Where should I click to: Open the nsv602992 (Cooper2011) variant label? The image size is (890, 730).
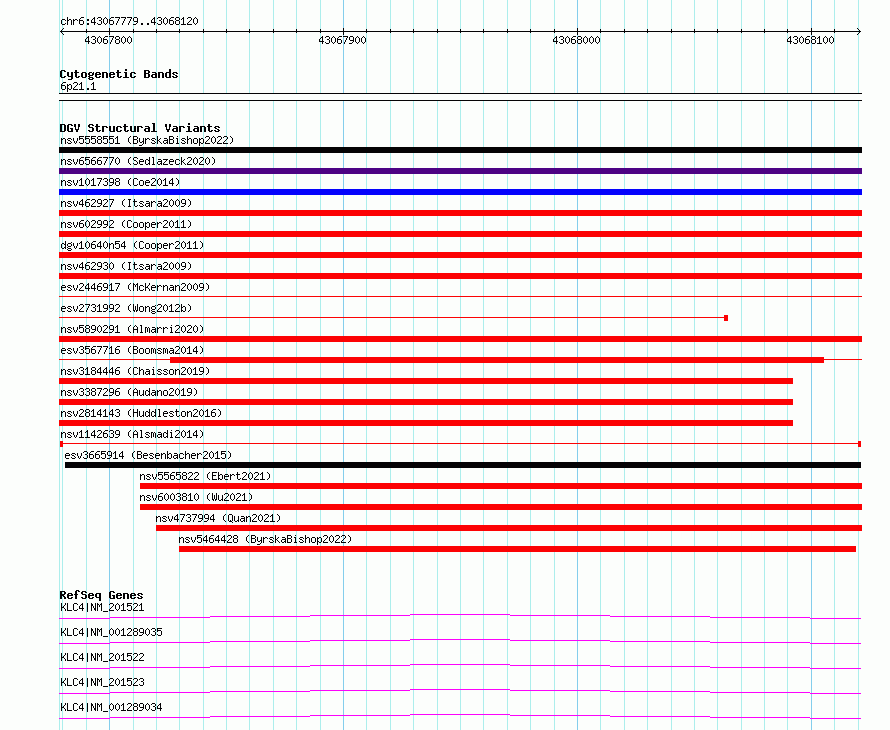point(126,224)
